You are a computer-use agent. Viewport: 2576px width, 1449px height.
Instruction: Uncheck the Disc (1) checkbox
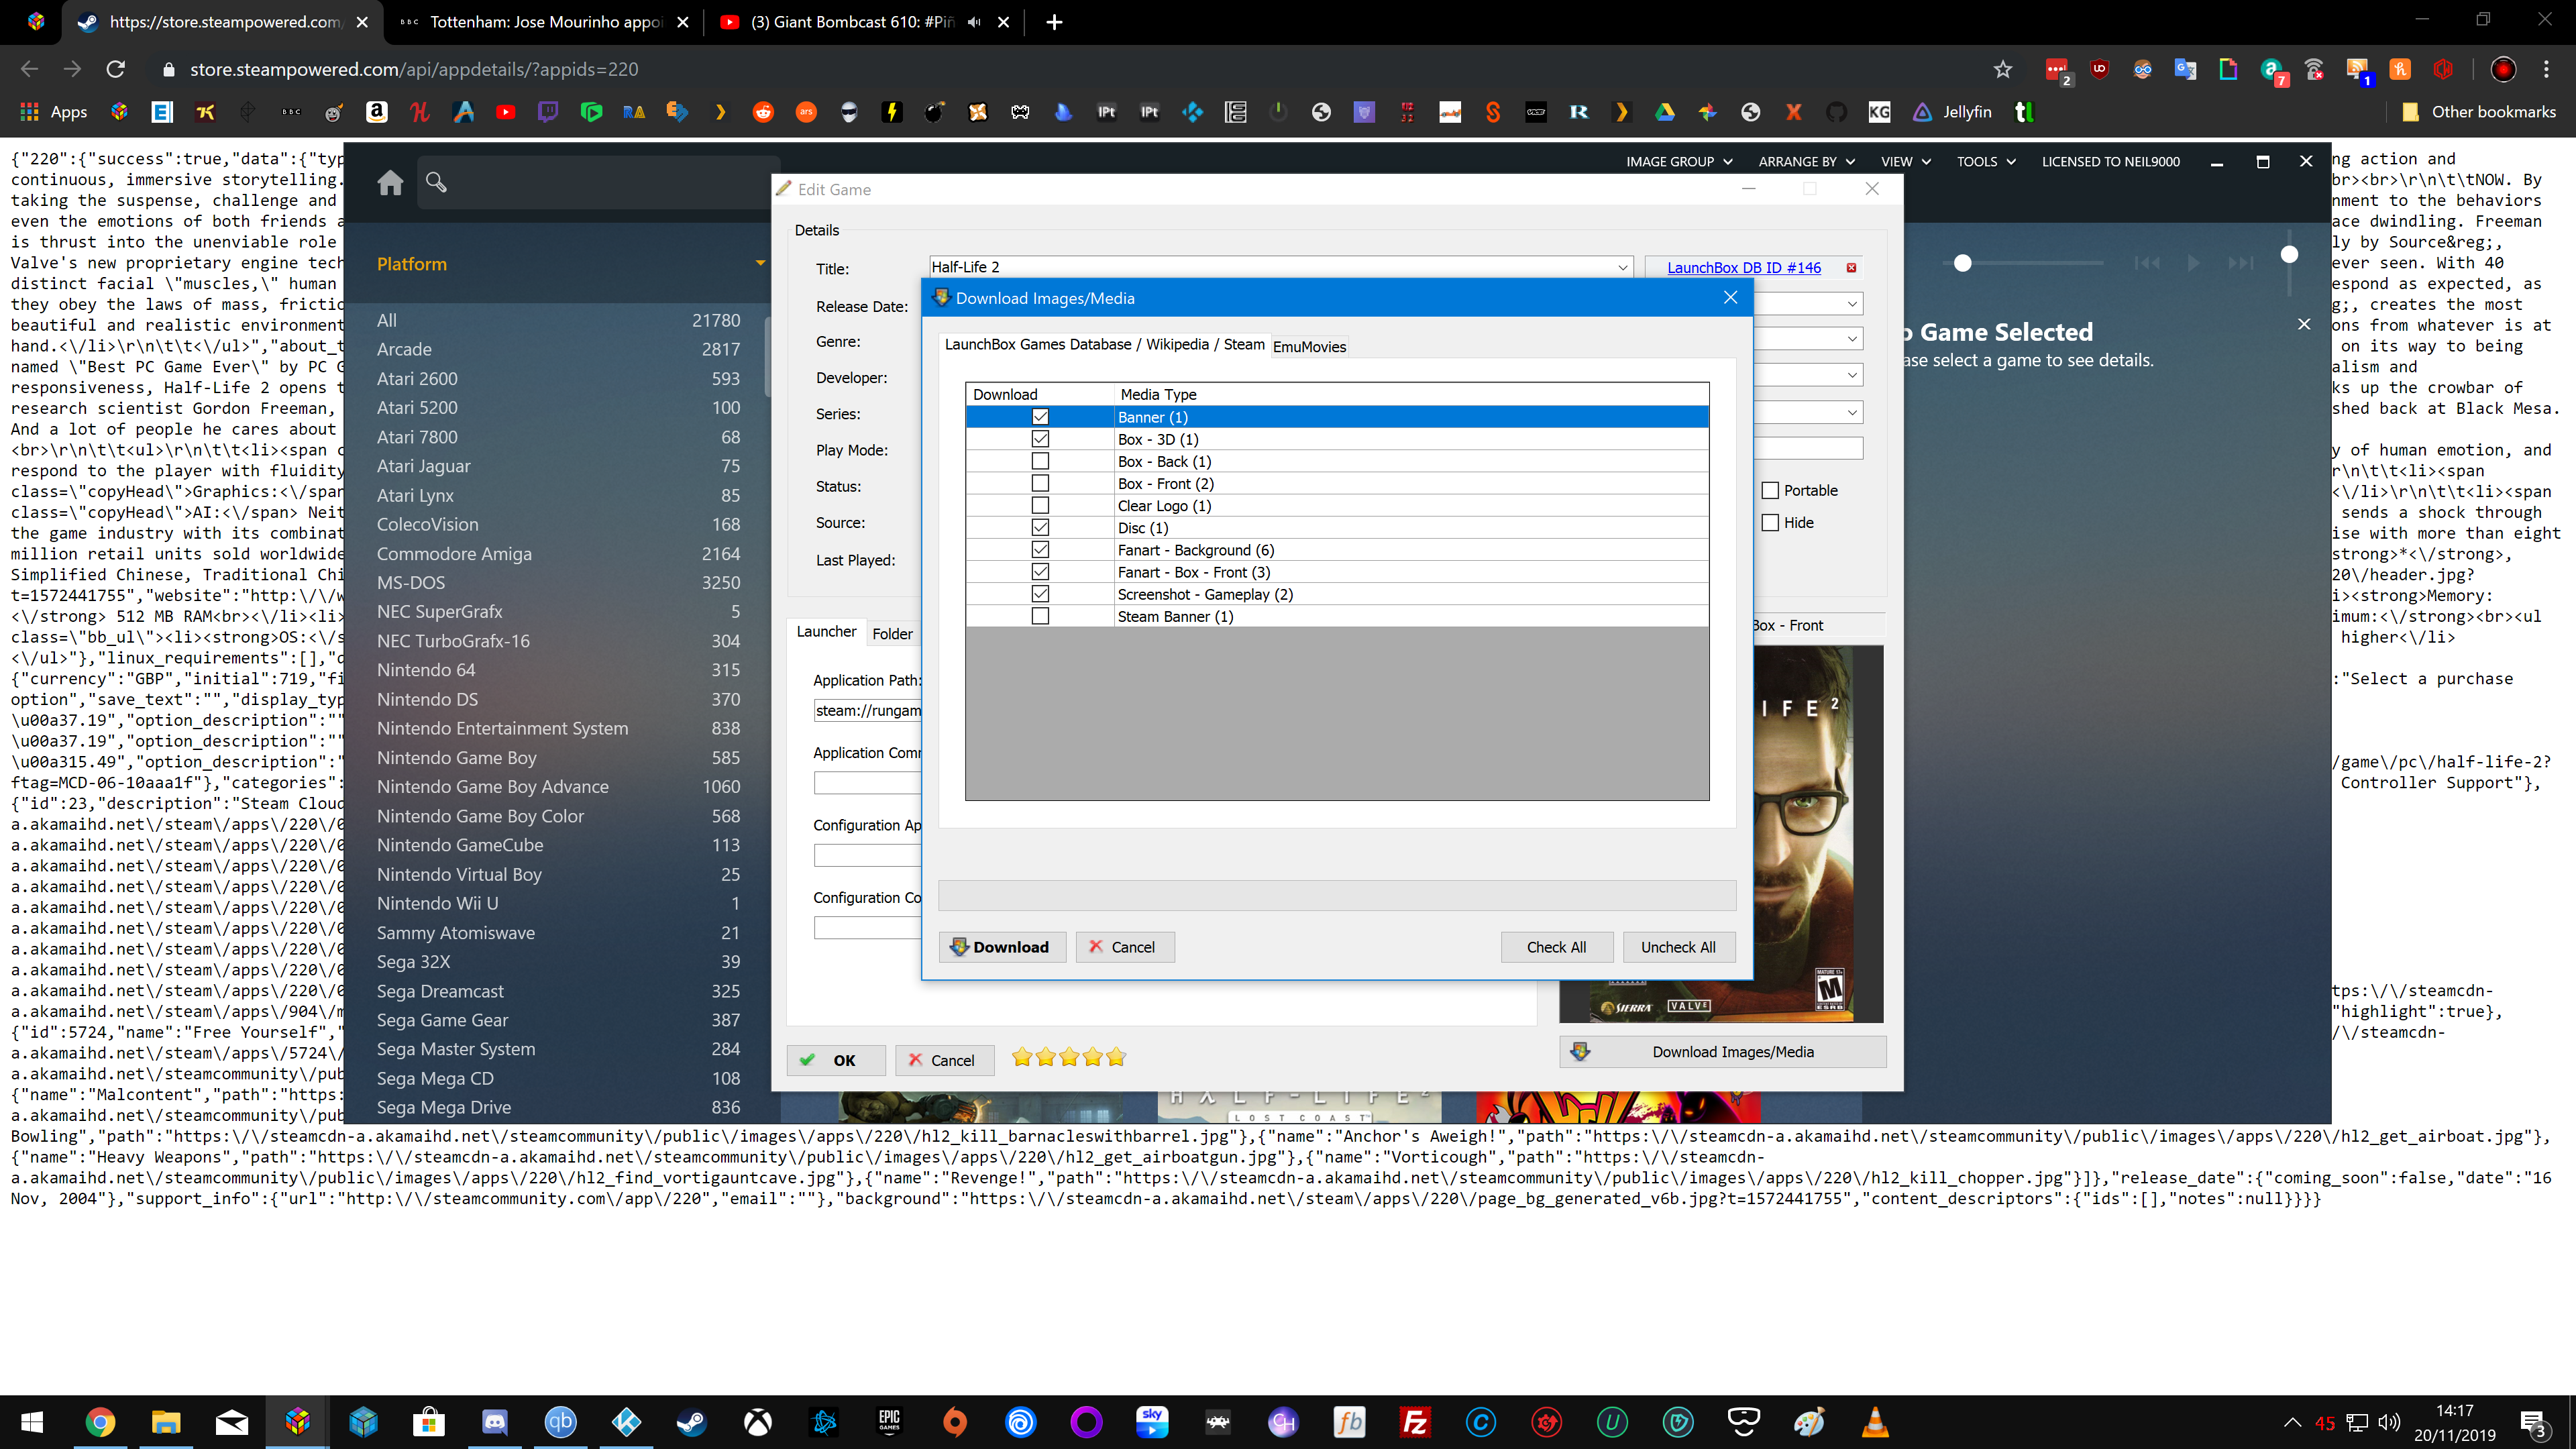coord(1040,528)
